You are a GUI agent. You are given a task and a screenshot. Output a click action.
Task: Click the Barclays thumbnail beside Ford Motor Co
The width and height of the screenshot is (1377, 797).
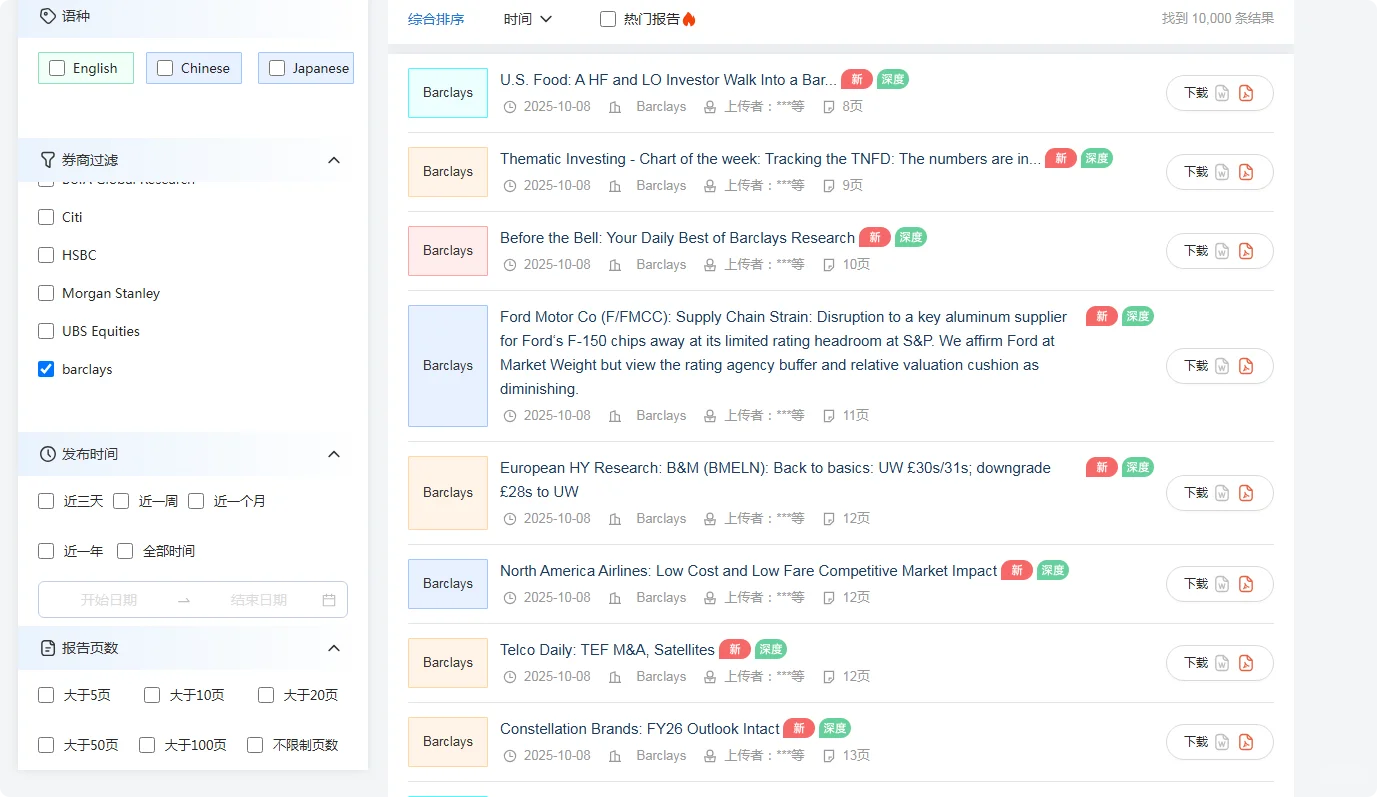pos(448,366)
